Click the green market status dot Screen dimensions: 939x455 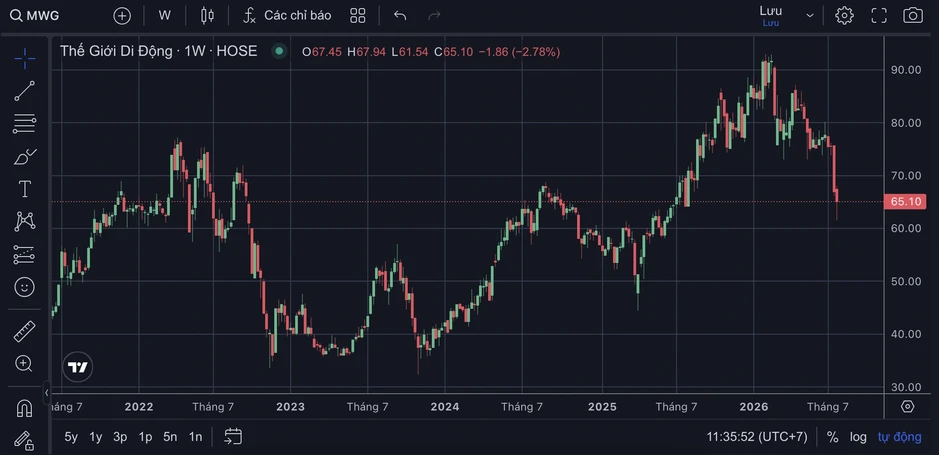click(x=278, y=51)
